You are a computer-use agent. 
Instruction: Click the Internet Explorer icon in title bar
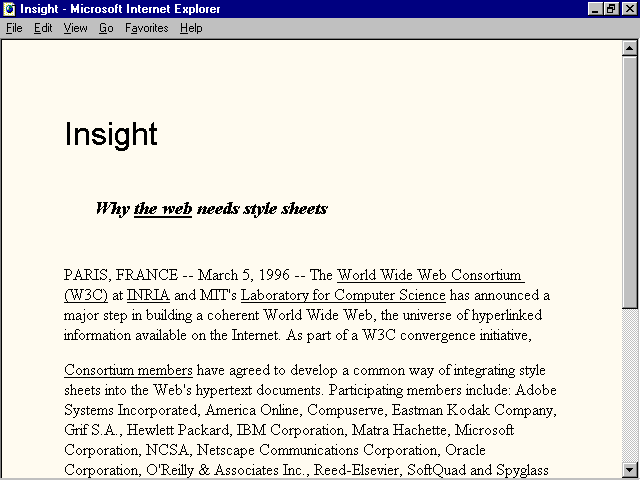coord(9,9)
